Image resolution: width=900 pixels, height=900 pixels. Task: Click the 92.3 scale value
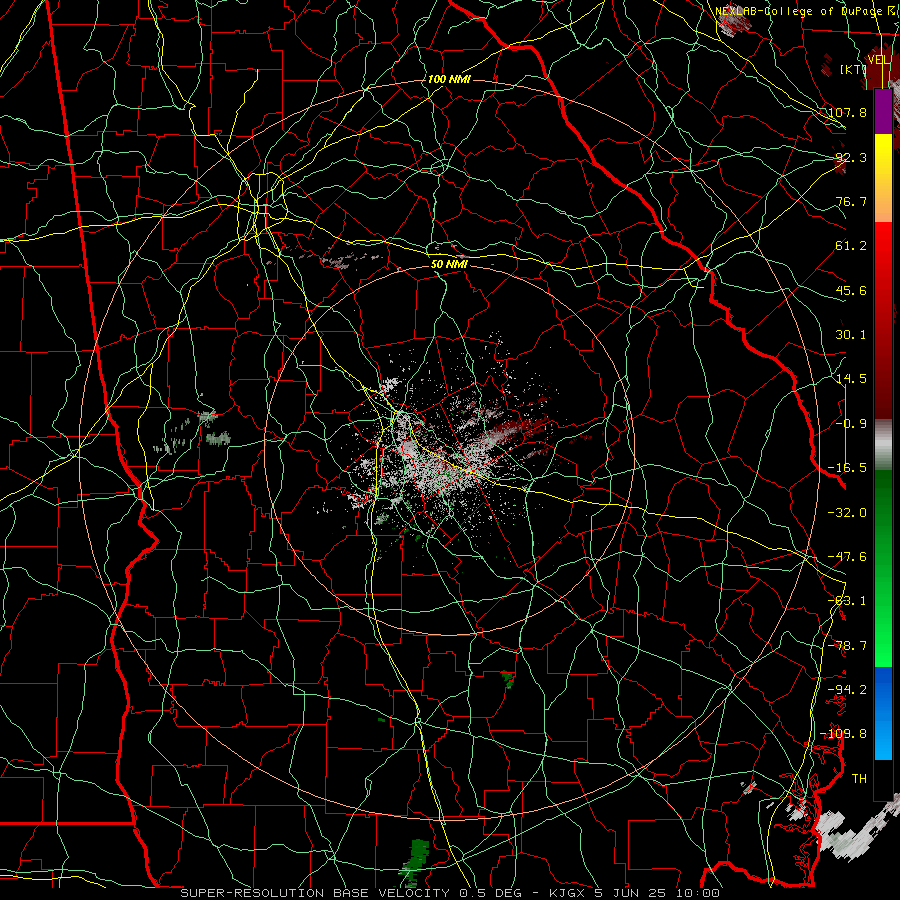click(x=851, y=157)
